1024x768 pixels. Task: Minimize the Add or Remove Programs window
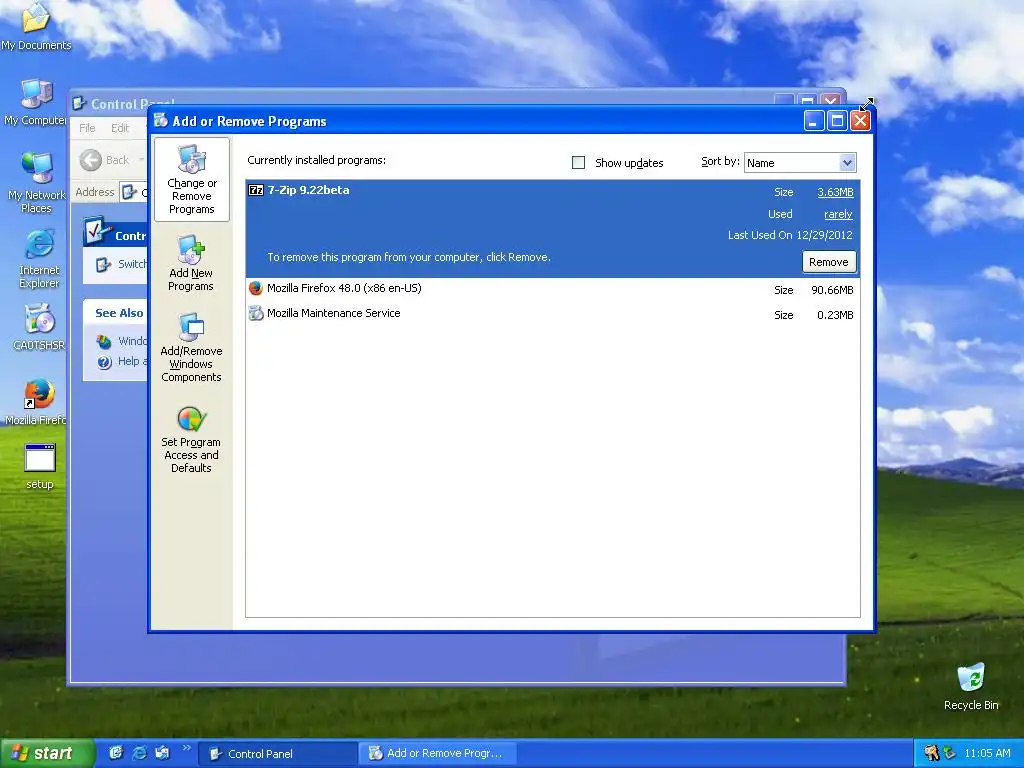pos(814,121)
